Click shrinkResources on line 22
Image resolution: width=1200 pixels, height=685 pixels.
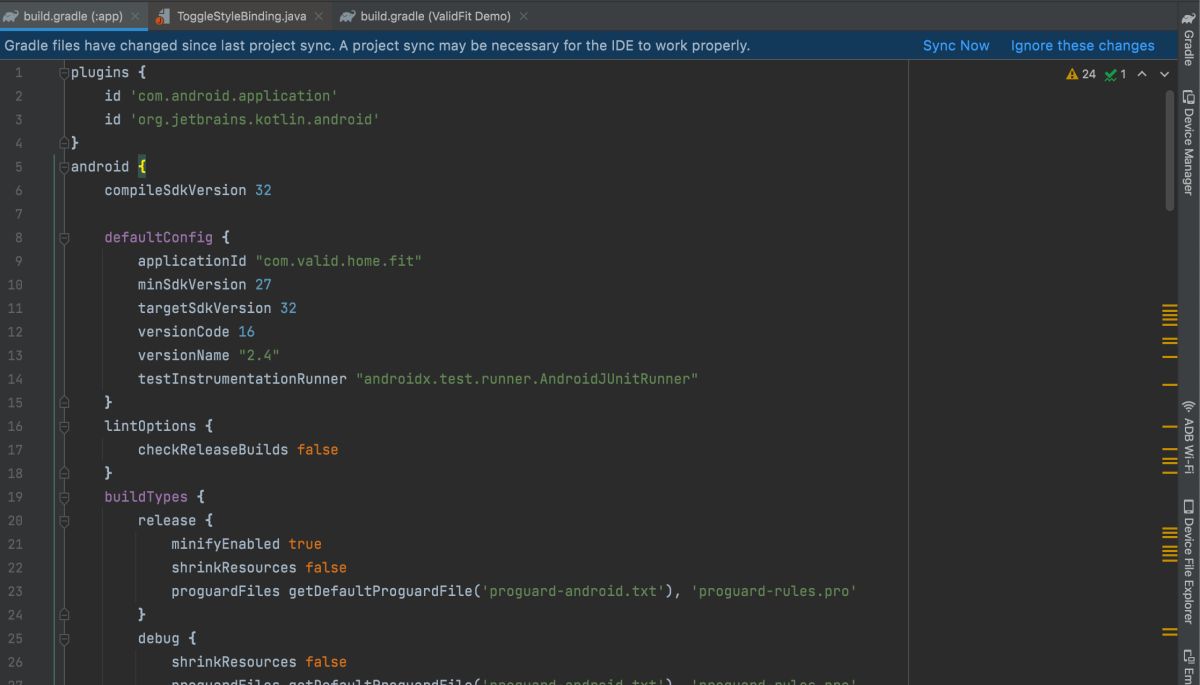click(234, 567)
